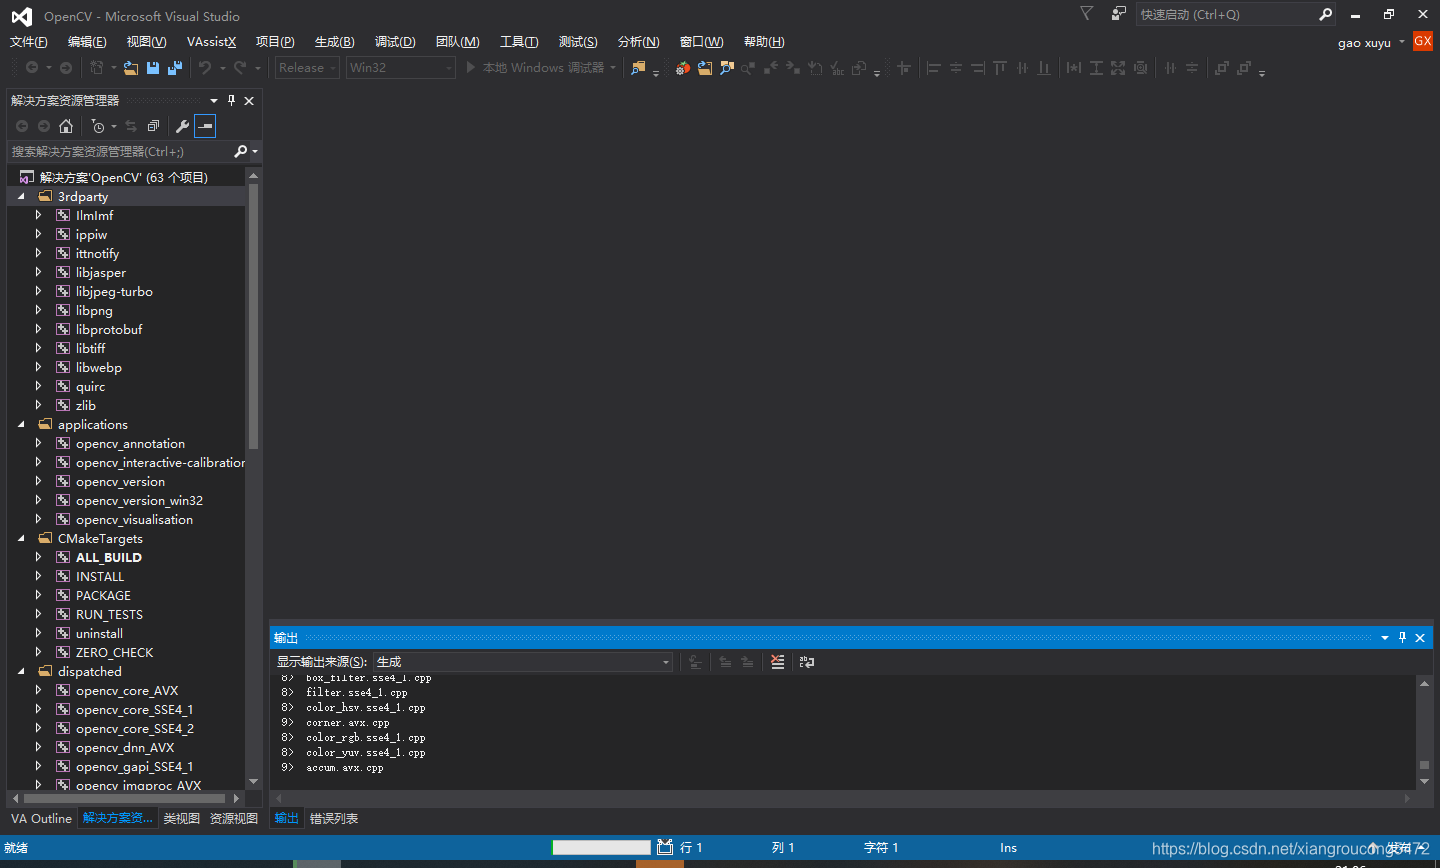
Task: Click Save All icon in main toolbar
Action: coord(175,68)
